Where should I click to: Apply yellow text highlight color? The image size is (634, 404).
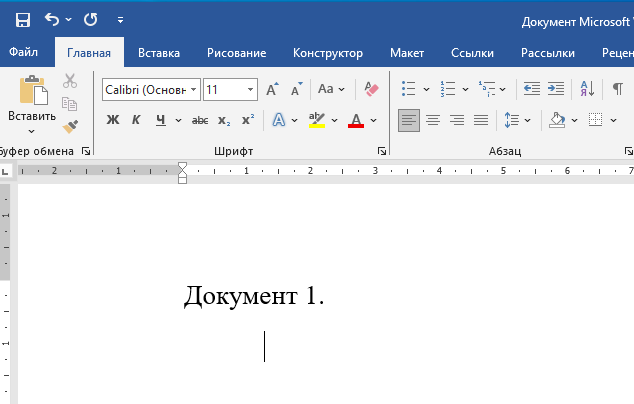click(317, 120)
